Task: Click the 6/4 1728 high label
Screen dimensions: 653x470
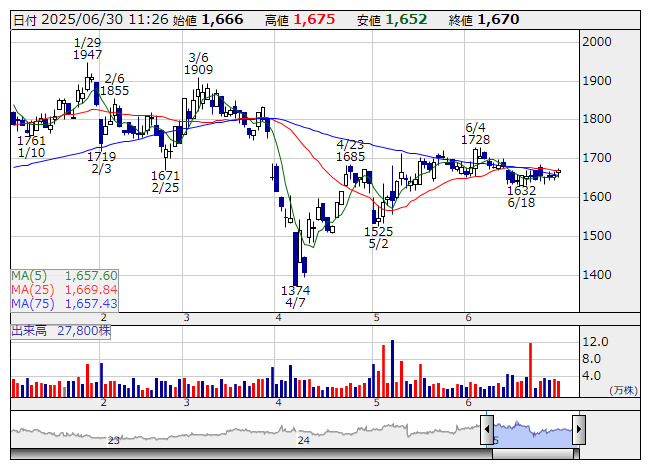Action: [x=475, y=133]
